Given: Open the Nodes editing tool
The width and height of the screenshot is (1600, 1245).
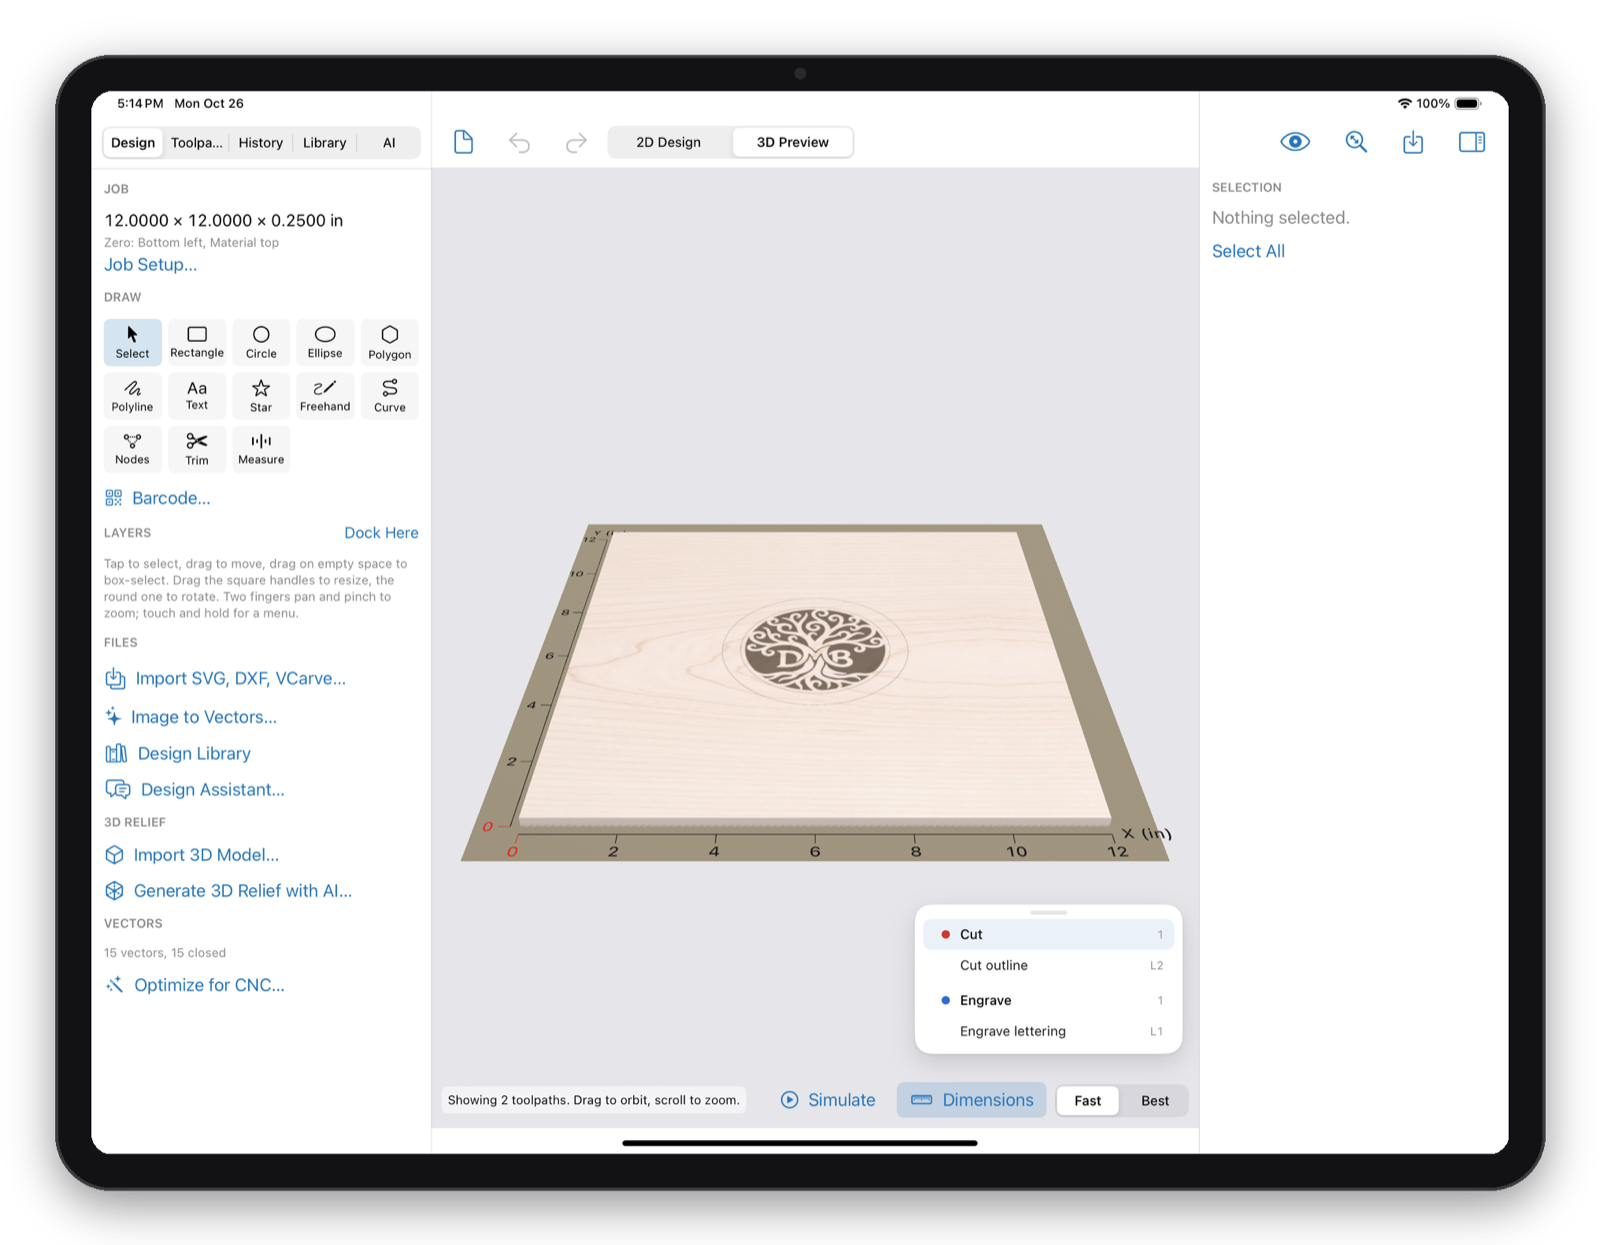Looking at the screenshot, I should tap(132, 449).
